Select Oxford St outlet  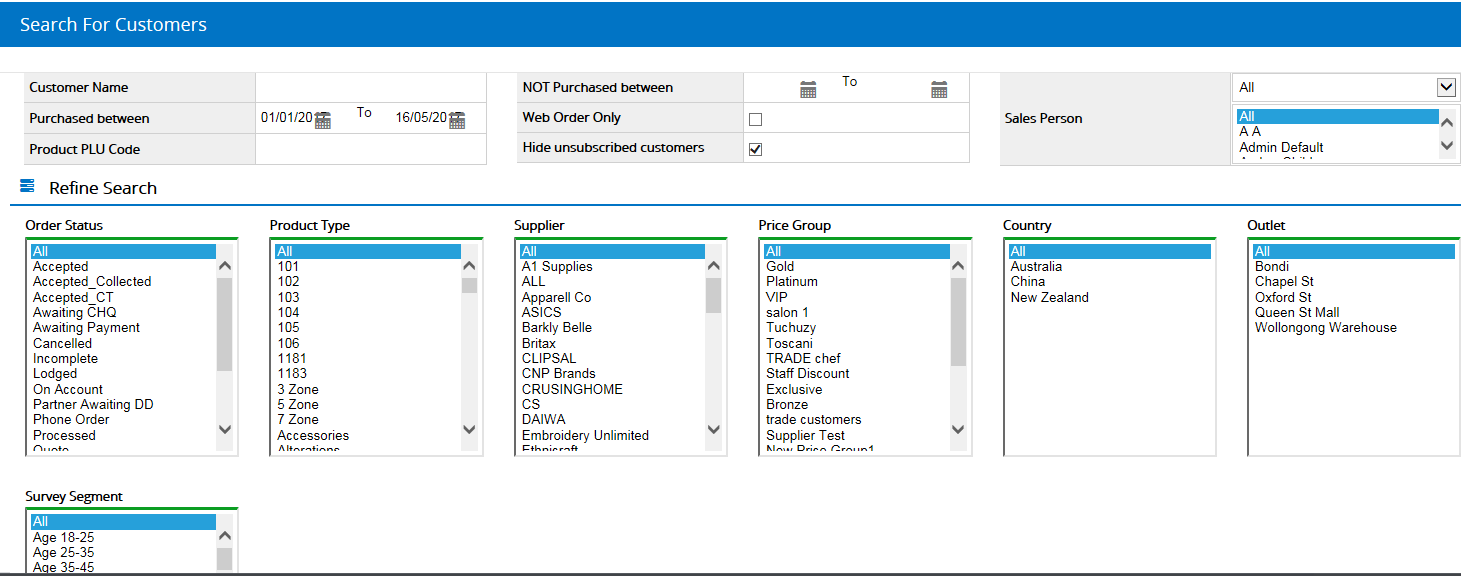(x=1354, y=297)
